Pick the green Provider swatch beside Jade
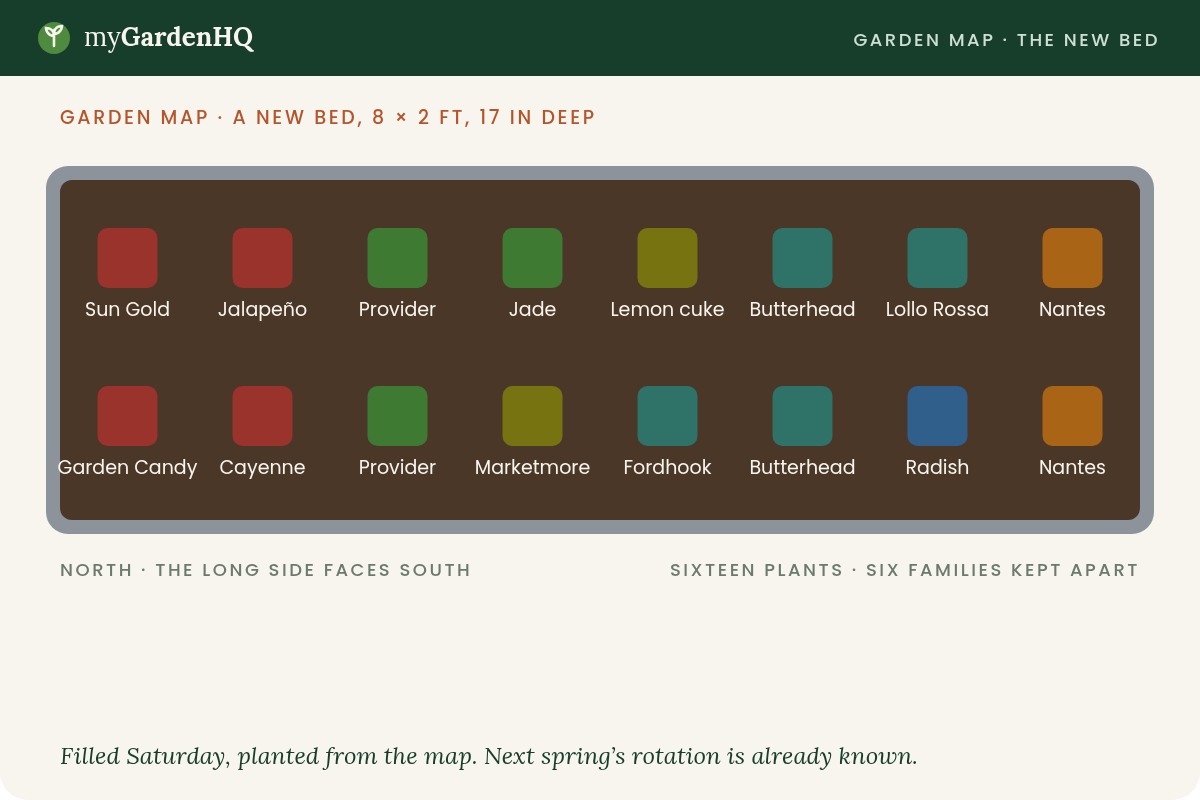 coord(397,258)
